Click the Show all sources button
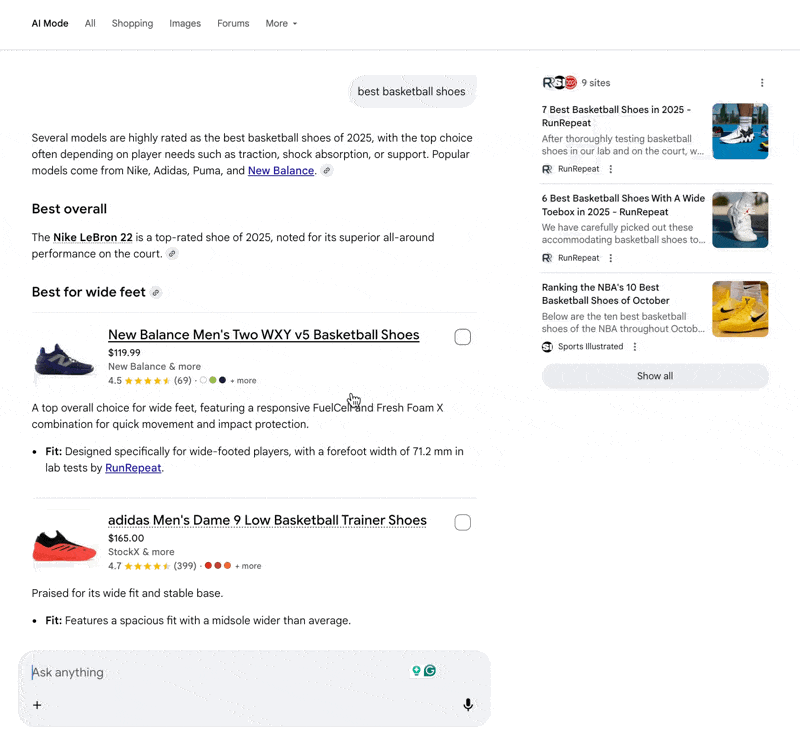Image resolution: width=800 pixels, height=734 pixels. pyautogui.click(x=655, y=376)
